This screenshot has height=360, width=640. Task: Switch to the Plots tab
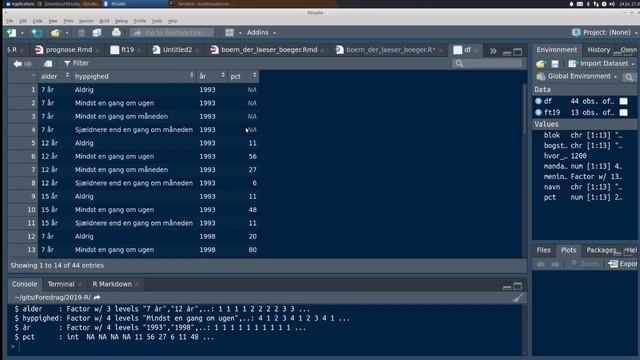[568, 250]
